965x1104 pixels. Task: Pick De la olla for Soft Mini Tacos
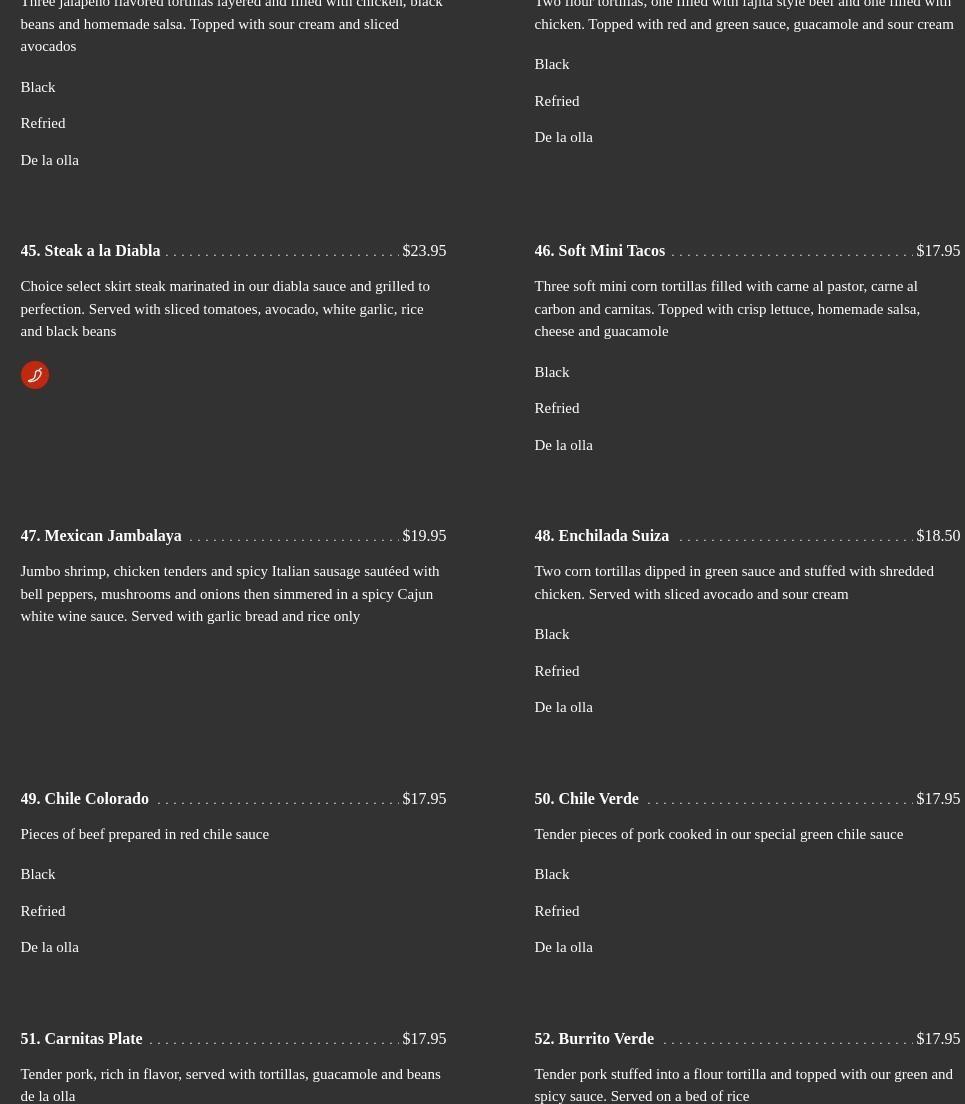click(x=563, y=445)
